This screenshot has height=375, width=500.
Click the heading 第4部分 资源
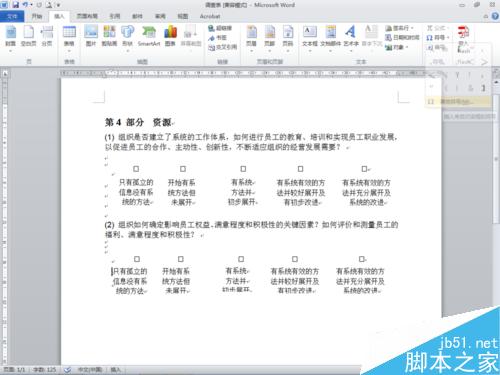(x=138, y=122)
